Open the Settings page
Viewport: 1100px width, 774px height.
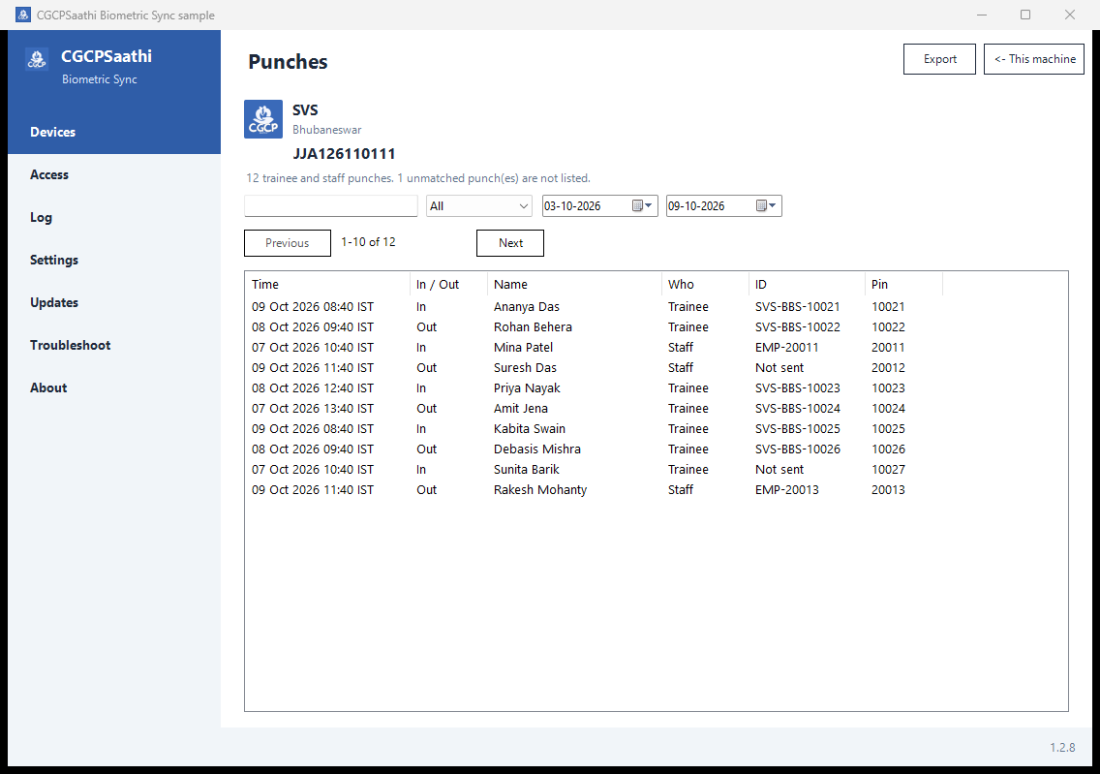(x=114, y=260)
